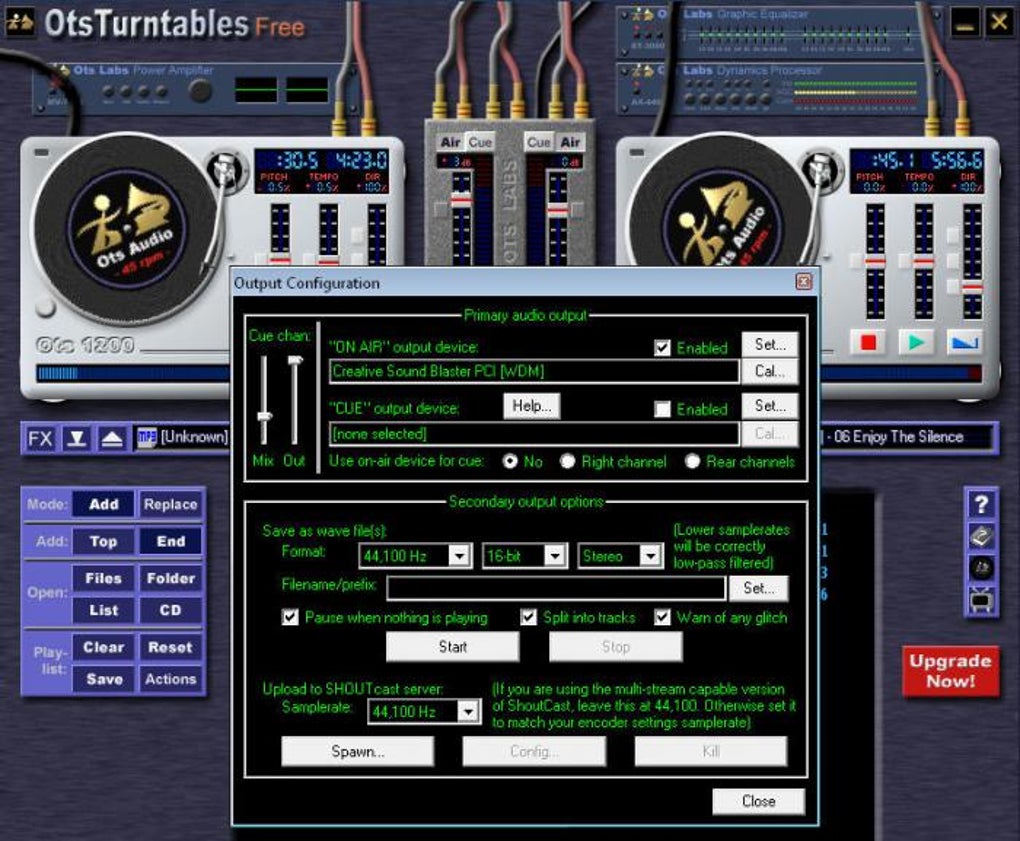Close the Output Configuration dialog via X
This screenshot has height=841, width=1020.
tap(804, 282)
